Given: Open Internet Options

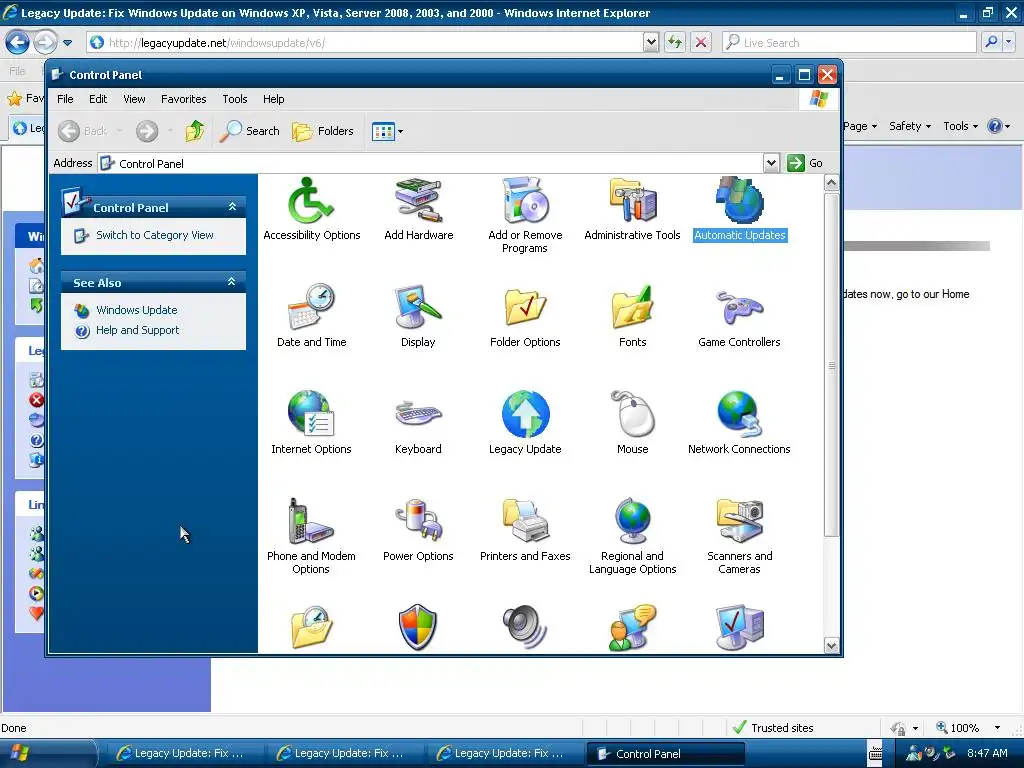Looking at the screenshot, I should point(312,423).
